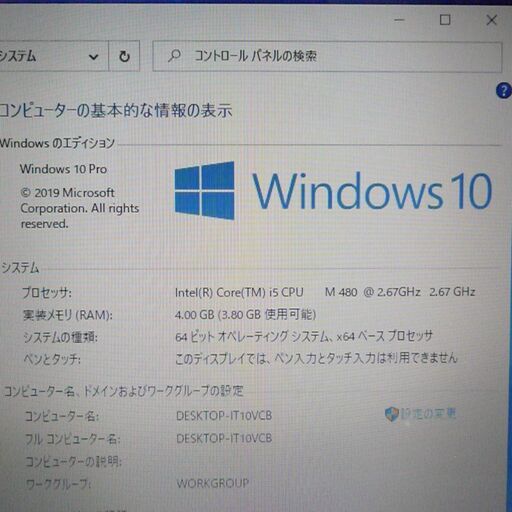Click the プロセッサ label
Screen dimensions: 512x512
[x=47, y=293]
